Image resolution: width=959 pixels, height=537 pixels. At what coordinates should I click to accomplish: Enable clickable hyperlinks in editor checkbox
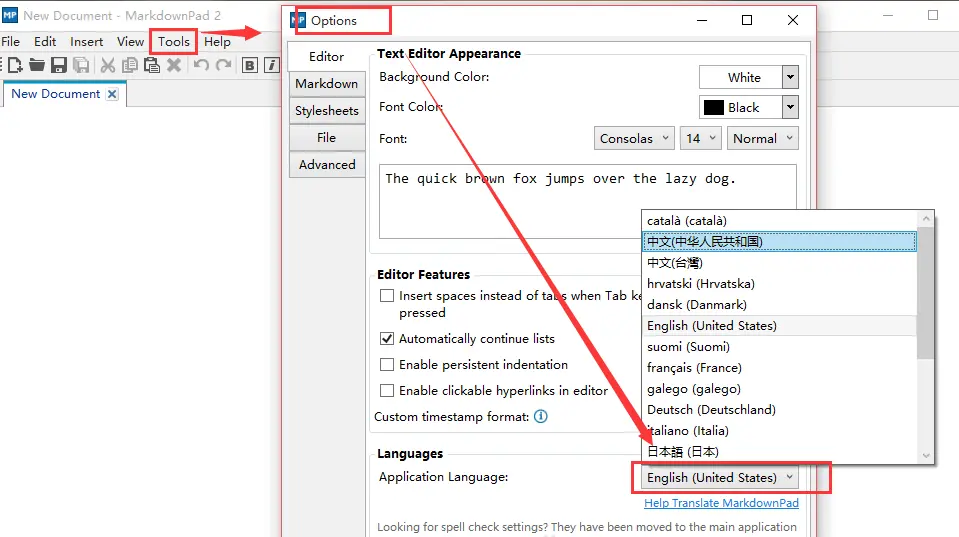coord(387,390)
